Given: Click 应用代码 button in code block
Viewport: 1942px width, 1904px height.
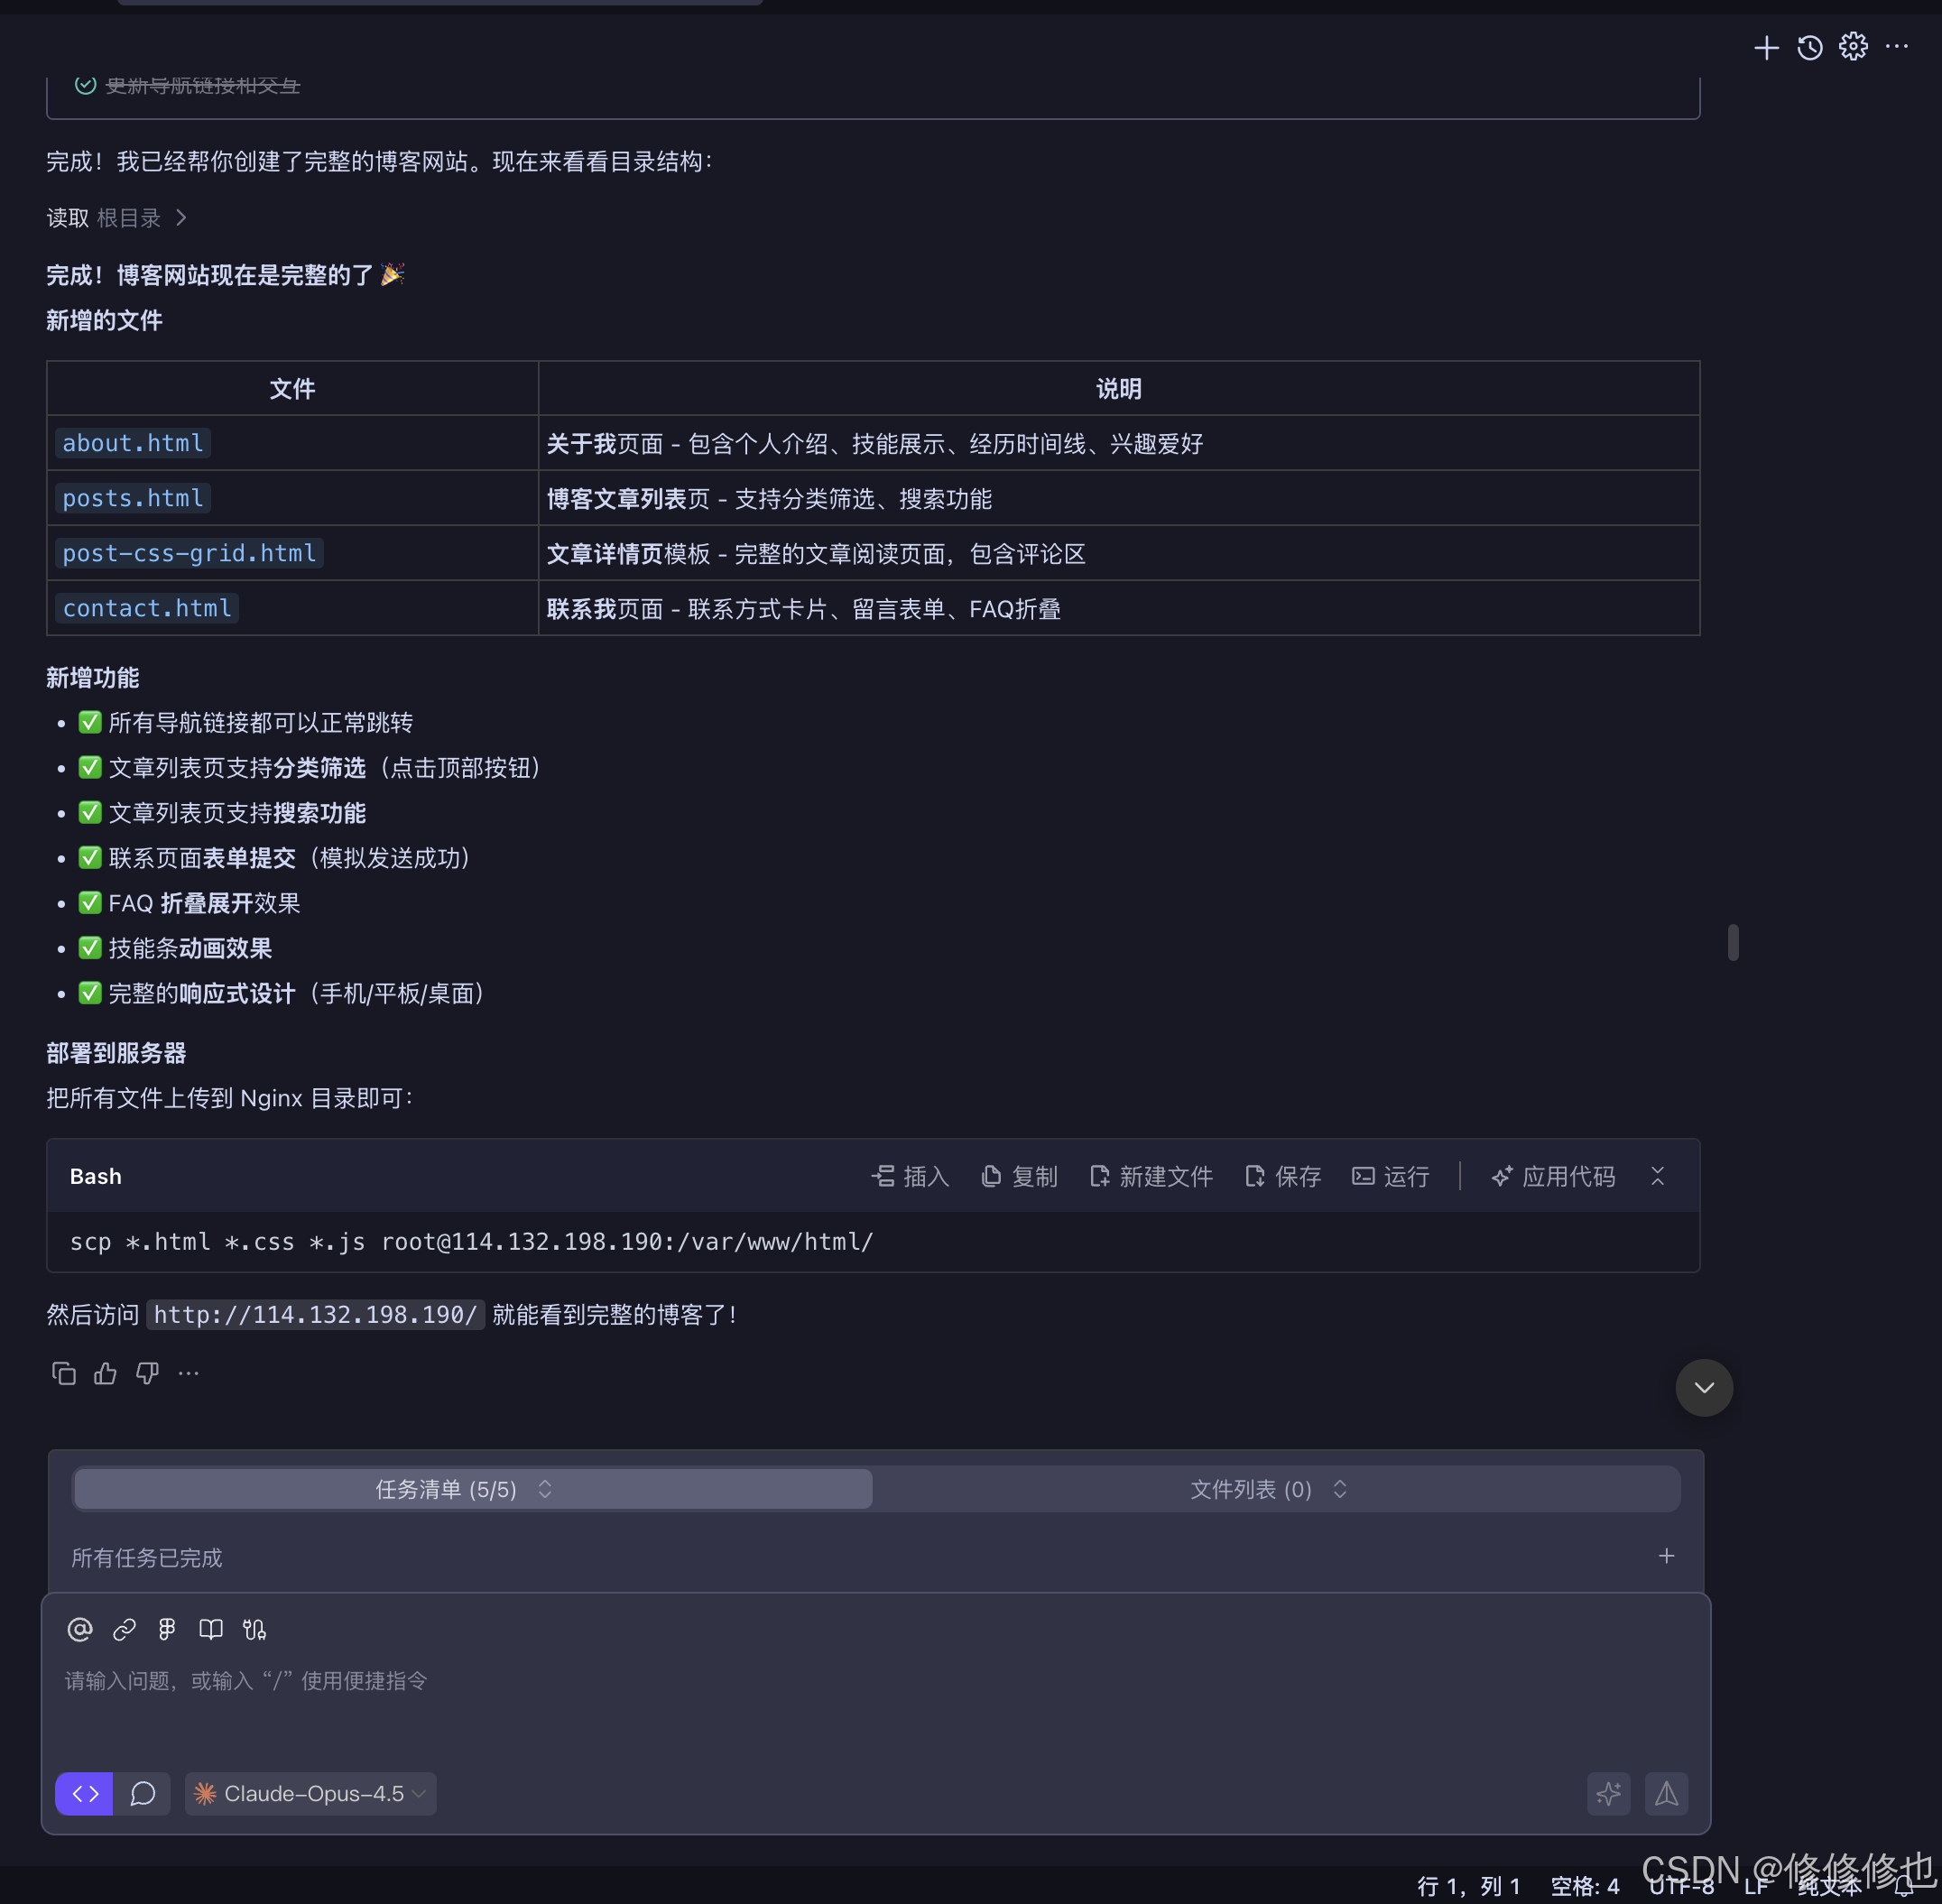Looking at the screenshot, I should click(x=1553, y=1176).
